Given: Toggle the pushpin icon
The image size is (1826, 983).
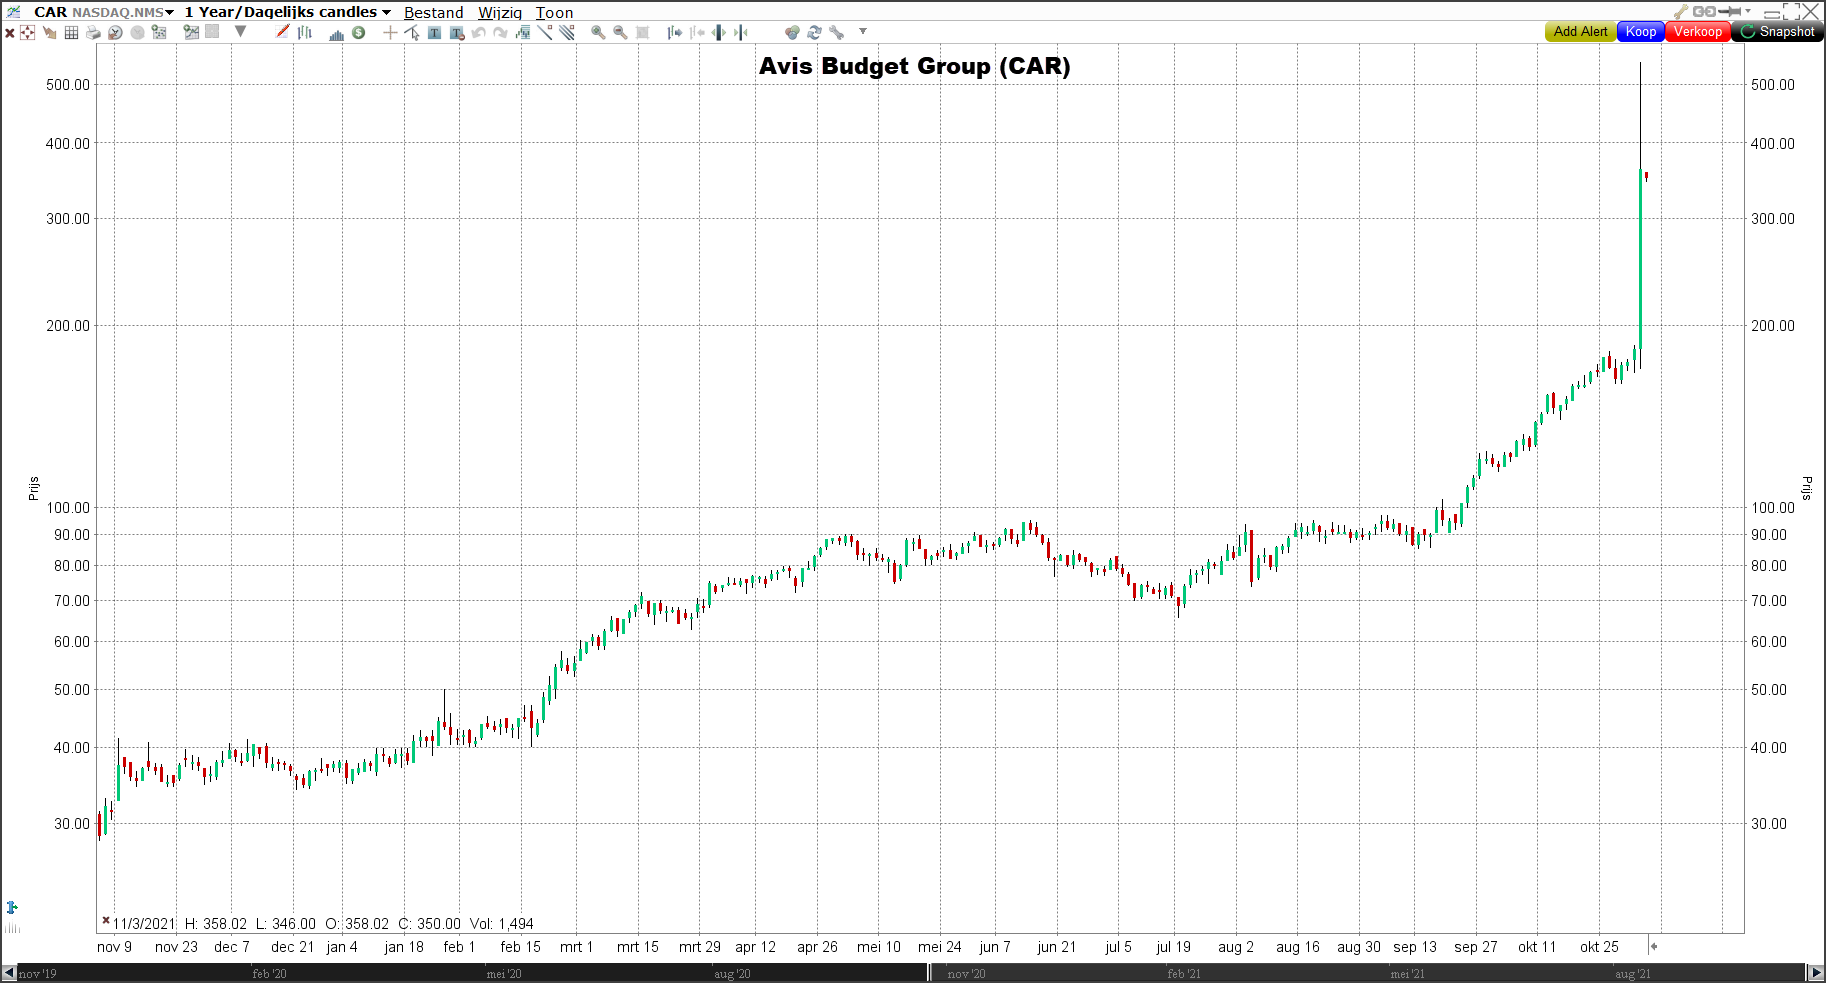Looking at the screenshot, I should pyautogui.click(x=1730, y=11).
